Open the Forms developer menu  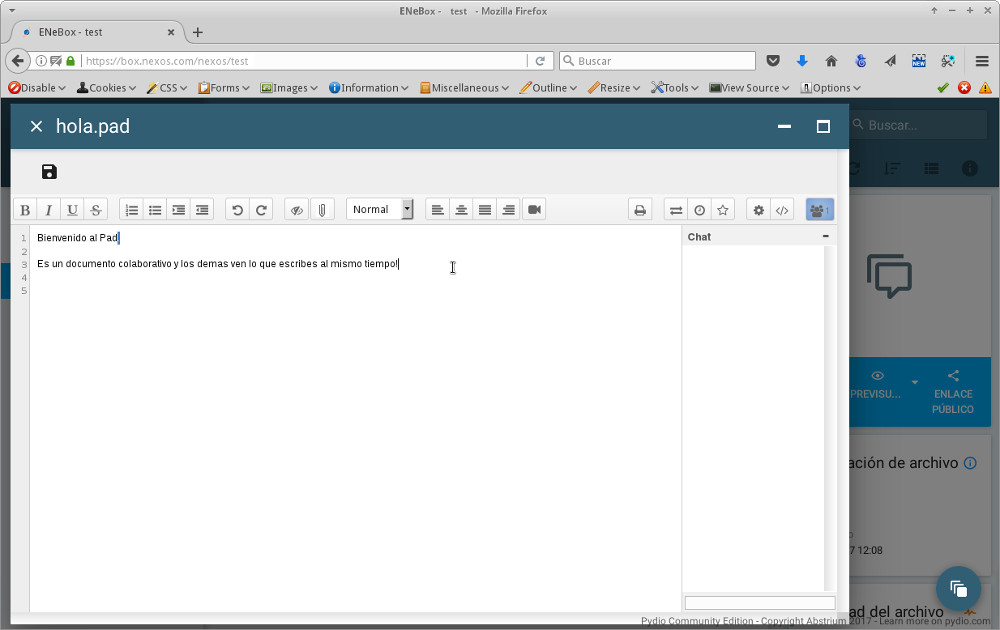pyautogui.click(x=223, y=87)
